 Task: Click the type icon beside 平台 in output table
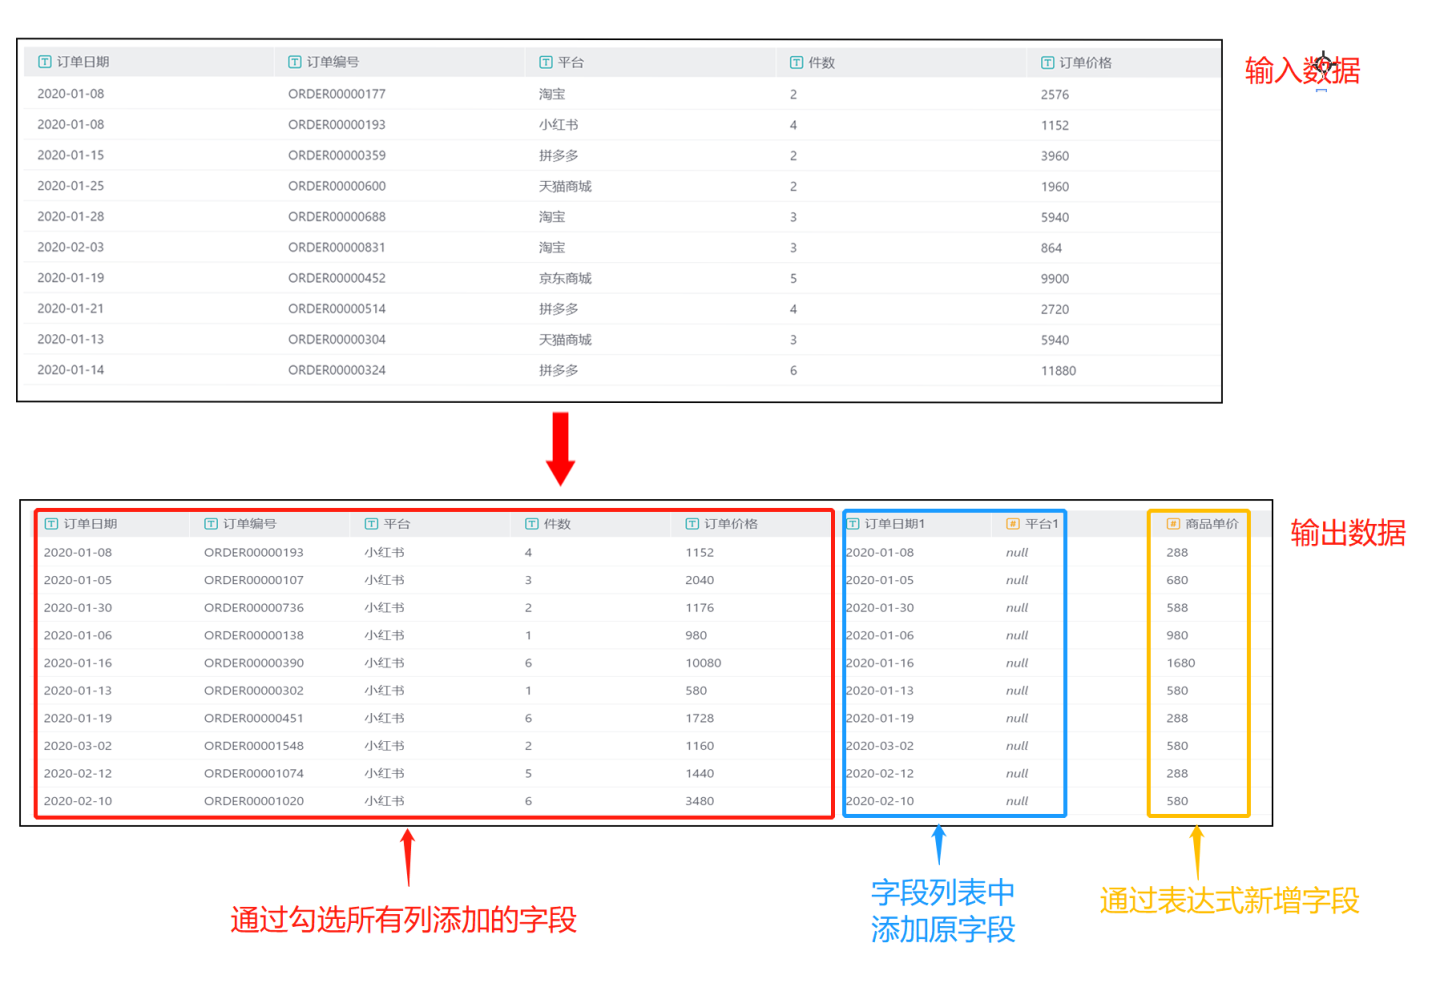point(372,524)
